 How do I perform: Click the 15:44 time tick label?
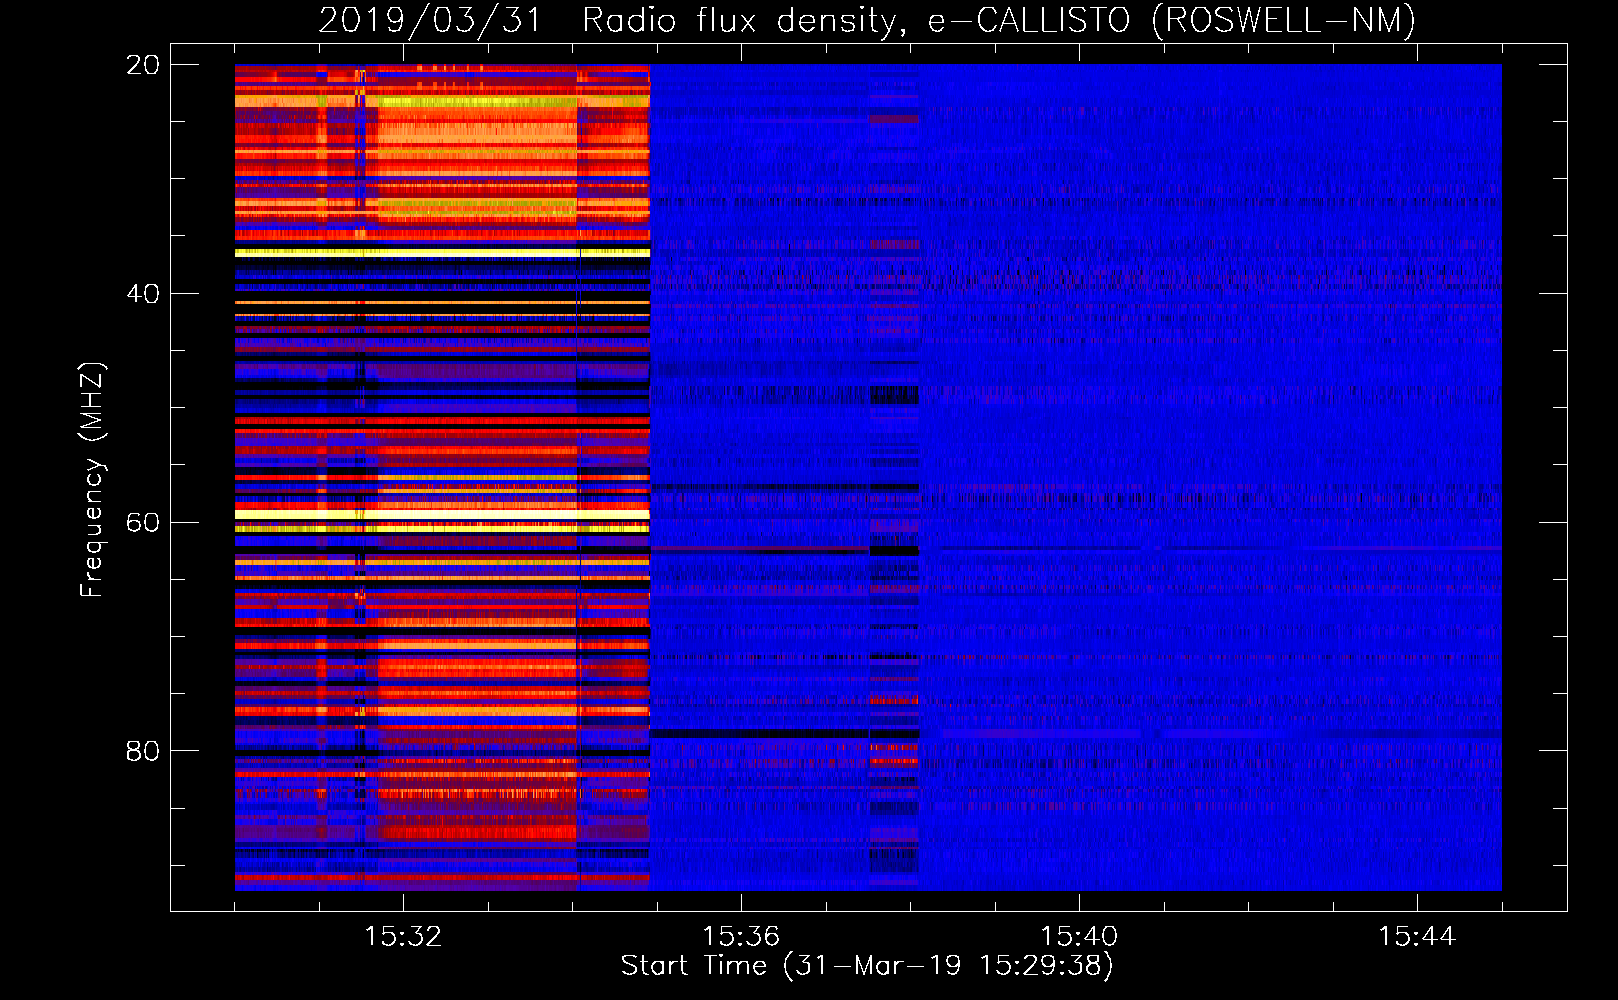click(x=1417, y=936)
